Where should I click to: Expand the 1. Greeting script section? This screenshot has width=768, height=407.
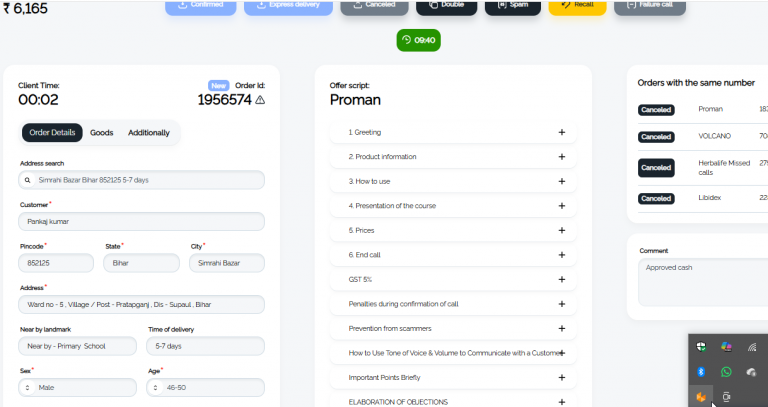(x=453, y=132)
